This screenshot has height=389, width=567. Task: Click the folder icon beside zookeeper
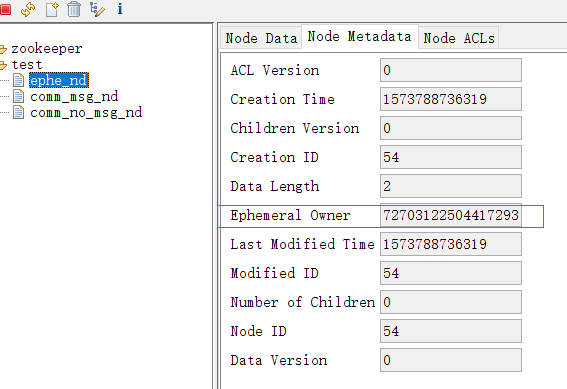click(x=3, y=49)
